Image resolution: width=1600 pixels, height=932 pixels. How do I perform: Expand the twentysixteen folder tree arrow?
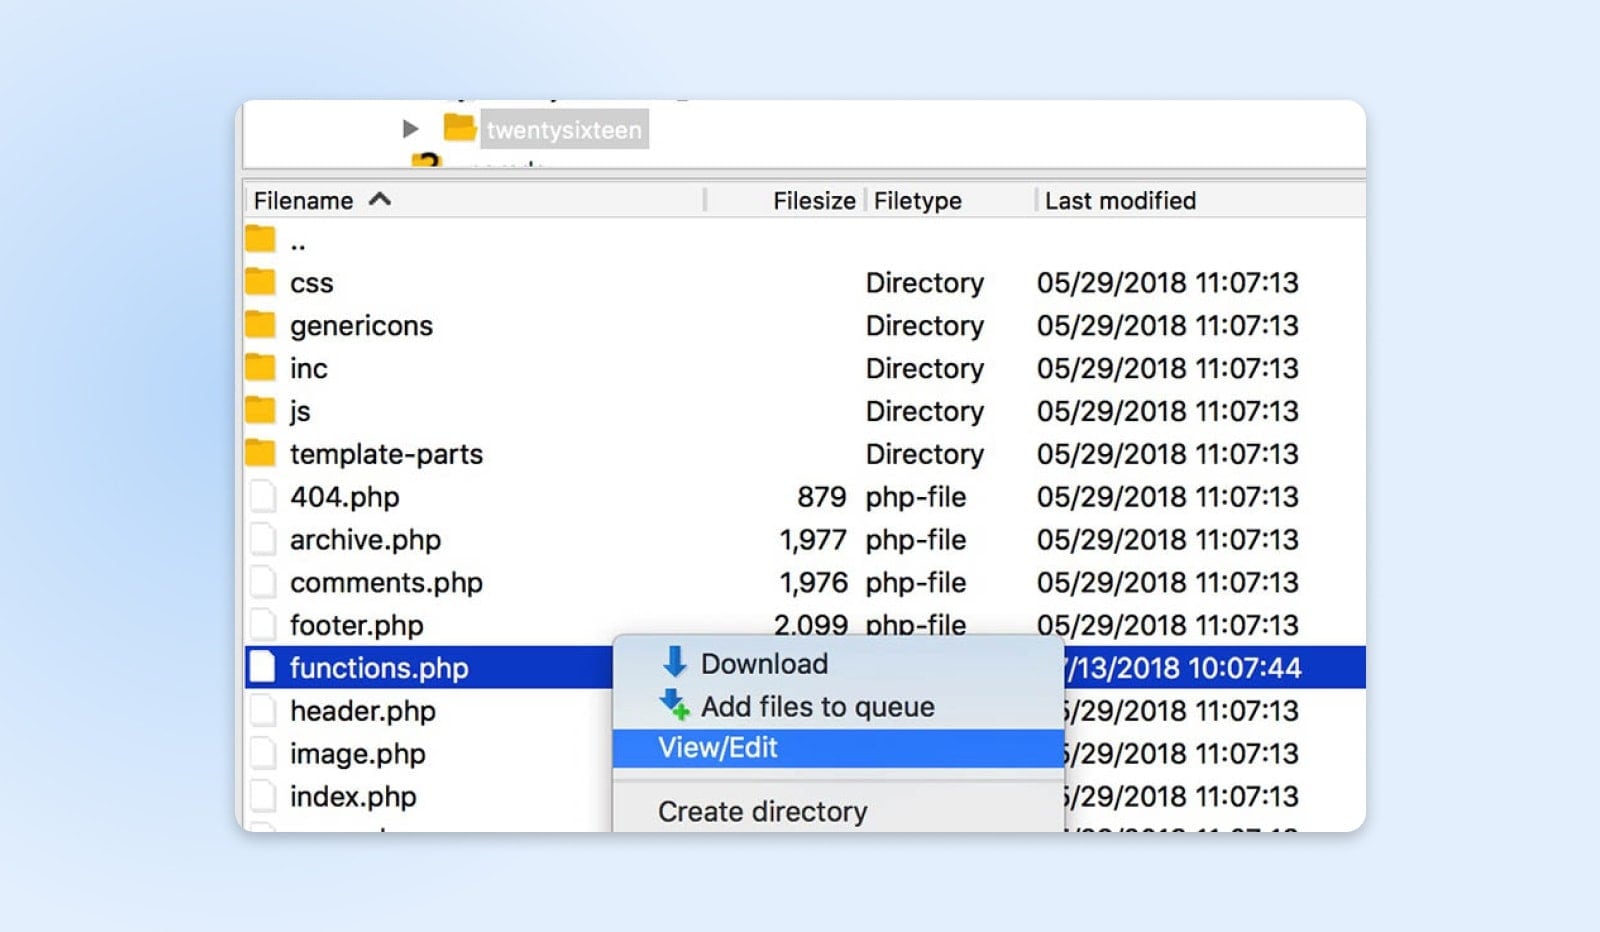(x=410, y=129)
